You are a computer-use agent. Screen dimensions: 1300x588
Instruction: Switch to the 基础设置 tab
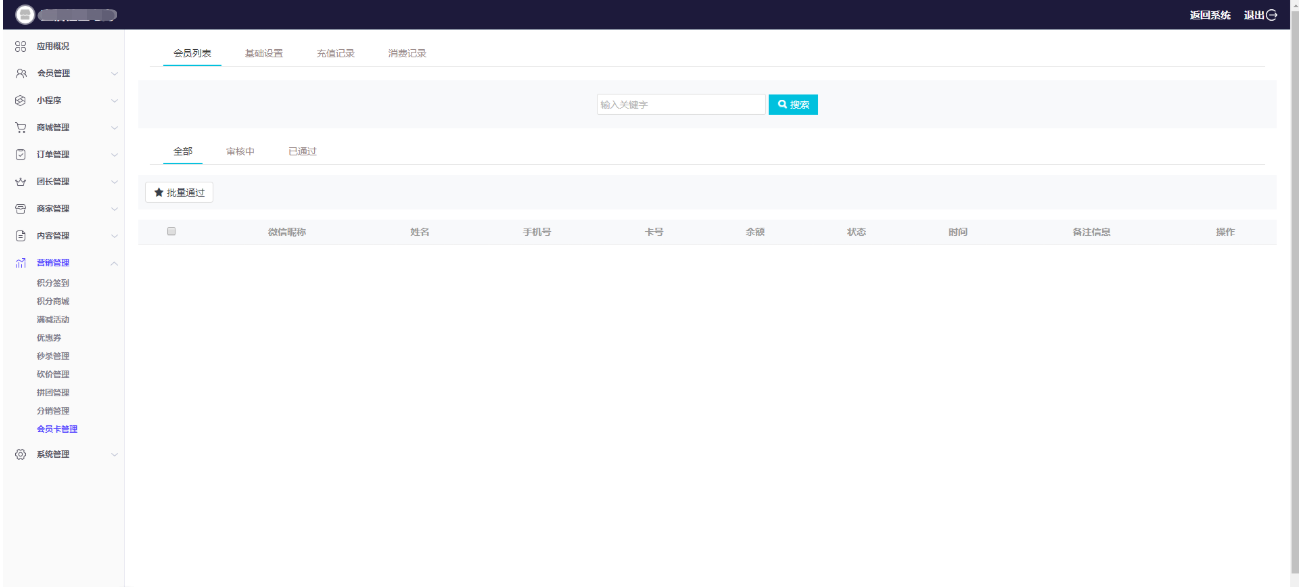pos(264,53)
